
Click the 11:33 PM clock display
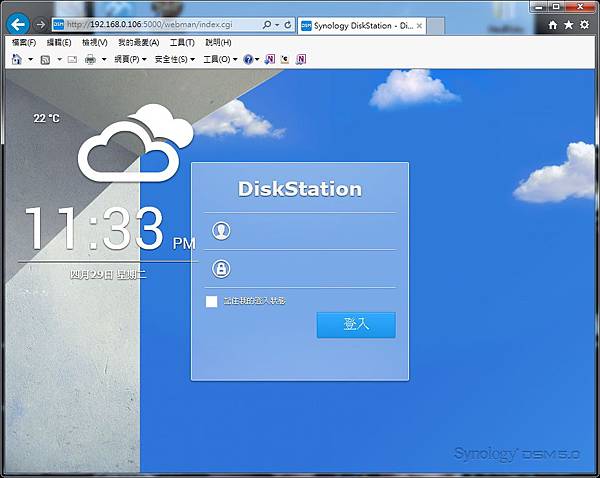pos(110,229)
